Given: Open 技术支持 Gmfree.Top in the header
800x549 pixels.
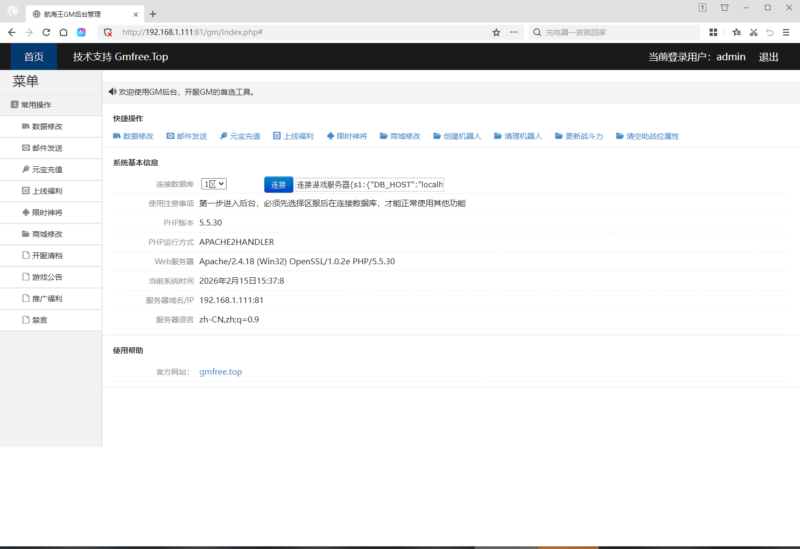Looking at the screenshot, I should (x=120, y=57).
